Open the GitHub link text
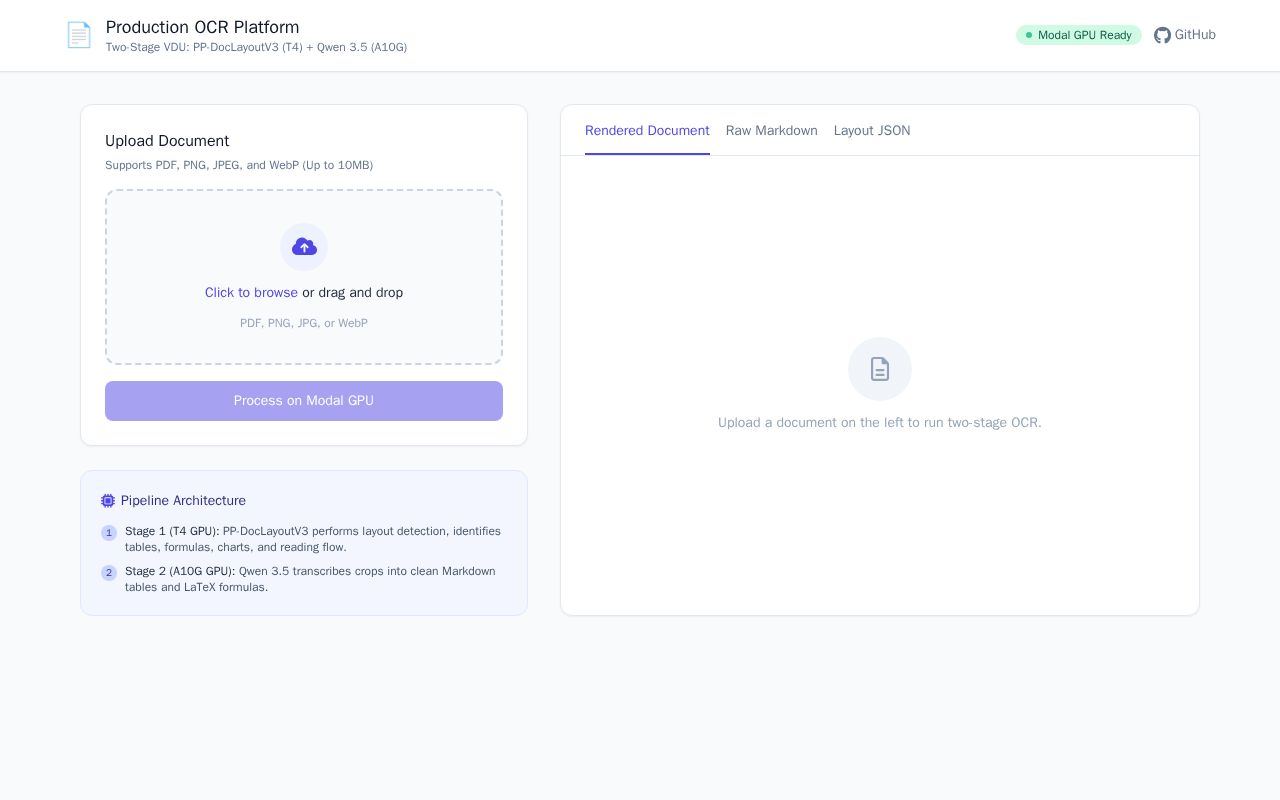1280x800 pixels. coord(1195,35)
